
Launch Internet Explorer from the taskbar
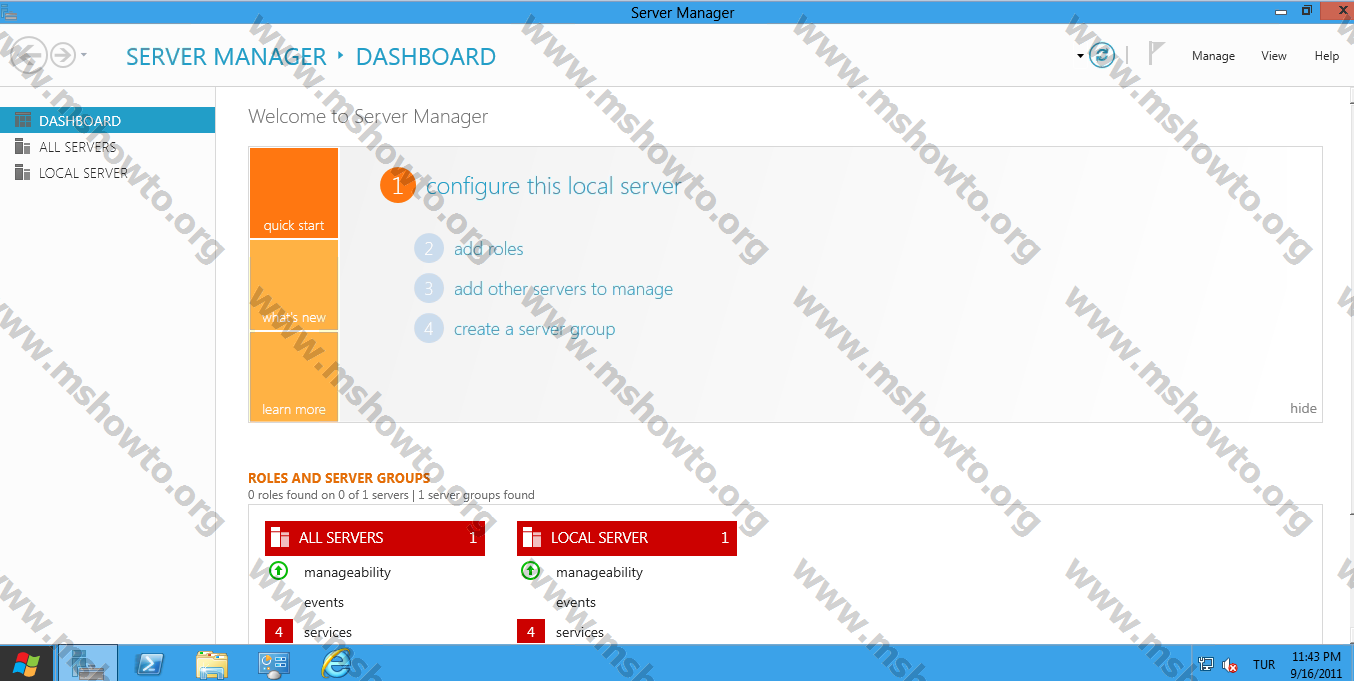click(337, 663)
